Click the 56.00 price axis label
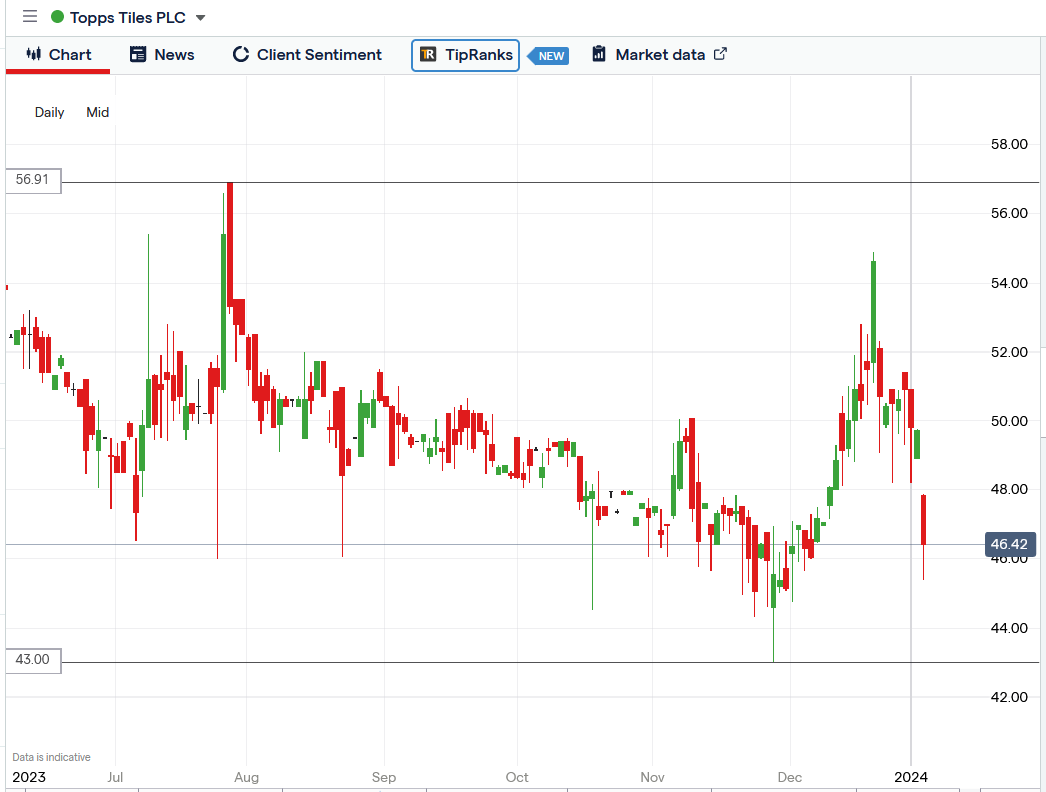This screenshot has height=792, width=1046. tap(1009, 214)
